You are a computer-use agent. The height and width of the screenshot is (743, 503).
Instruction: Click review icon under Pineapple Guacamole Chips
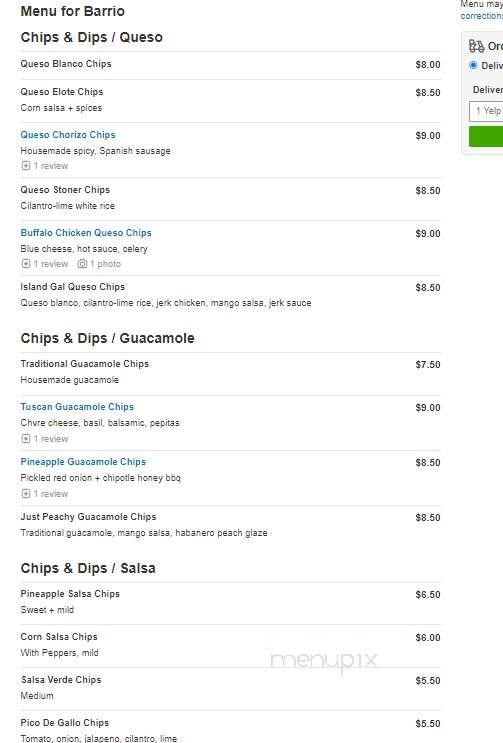coord(26,494)
